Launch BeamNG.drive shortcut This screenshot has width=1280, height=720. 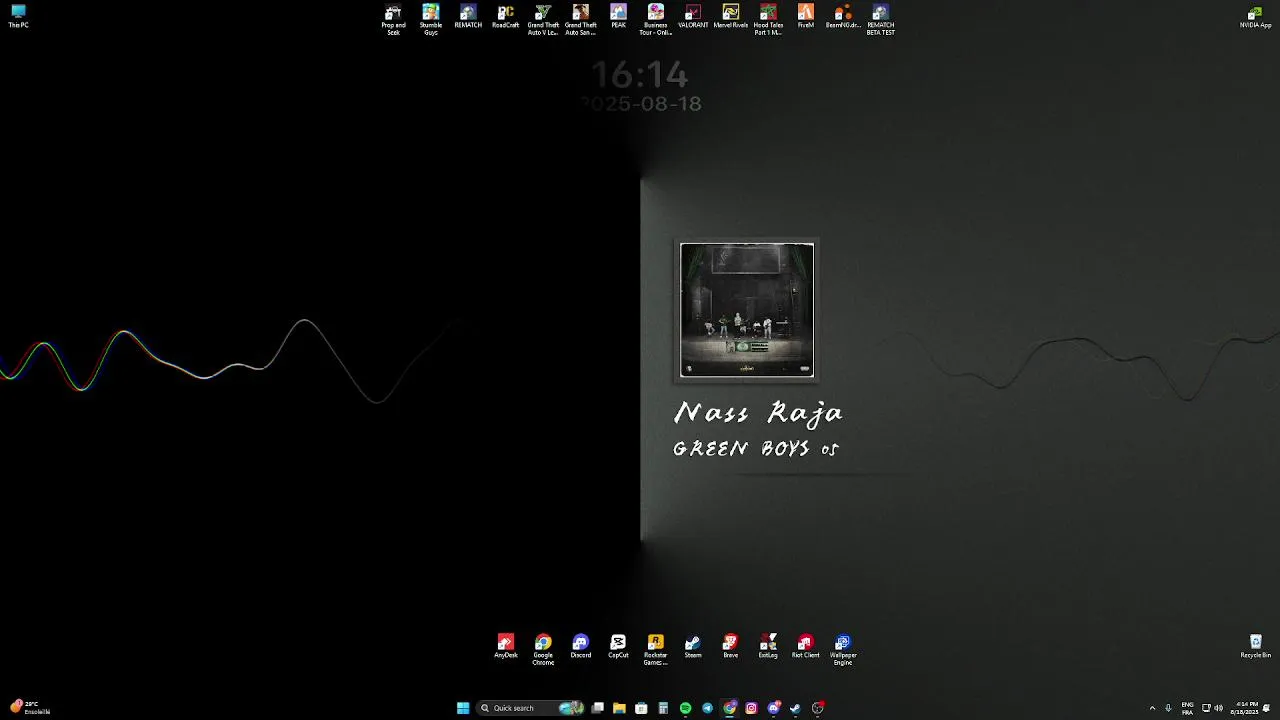point(843,16)
